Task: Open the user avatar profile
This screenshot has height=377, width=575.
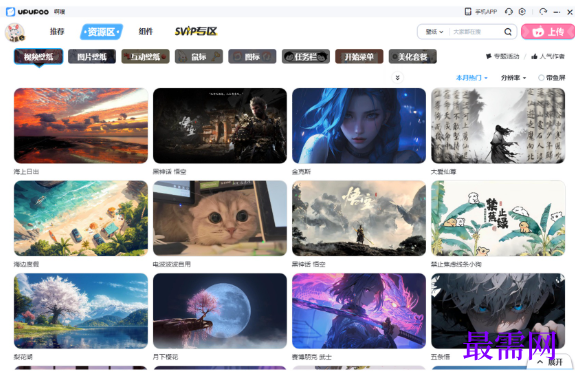Action: [x=15, y=32]
